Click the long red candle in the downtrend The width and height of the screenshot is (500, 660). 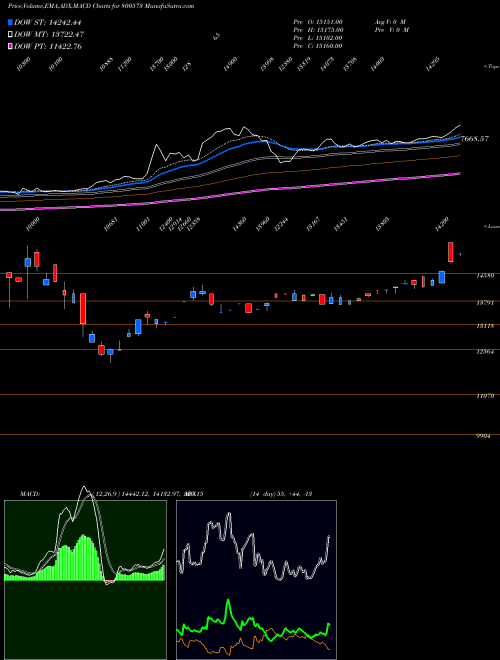tap(83, 309)
